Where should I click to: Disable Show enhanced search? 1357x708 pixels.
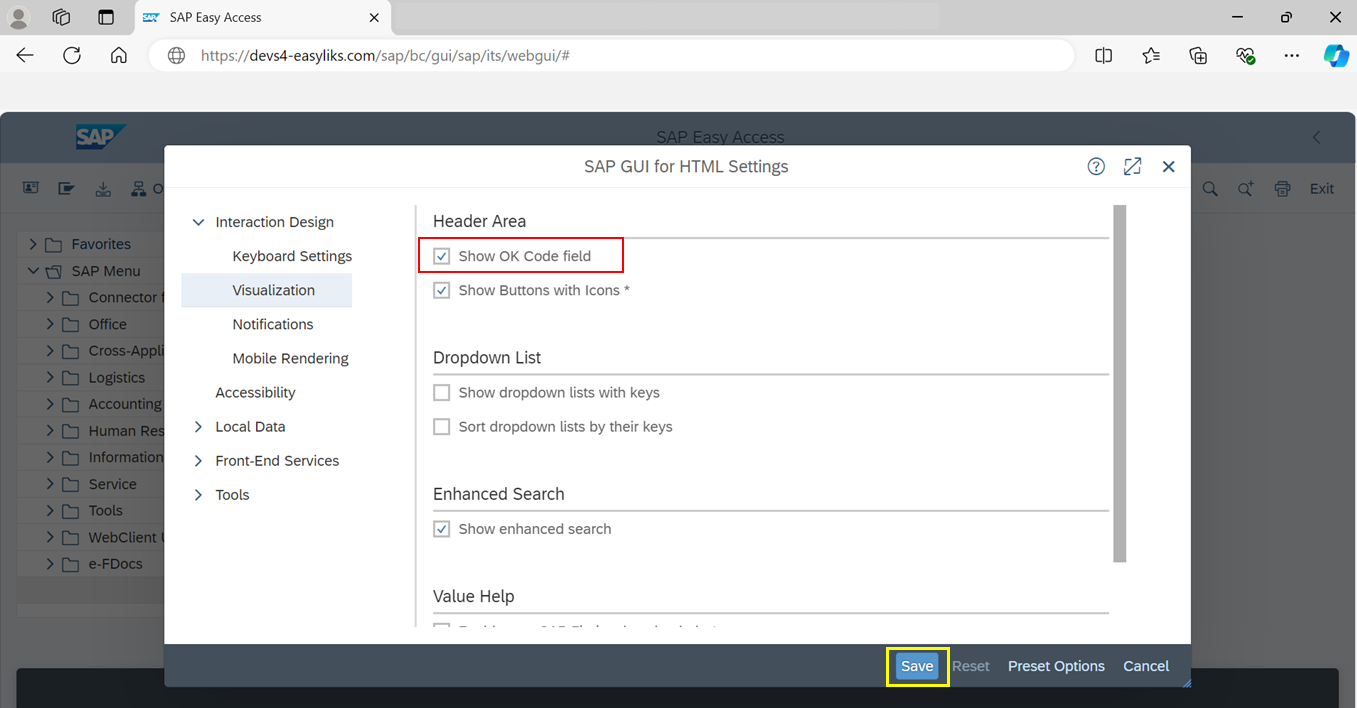tap(441, 528)
